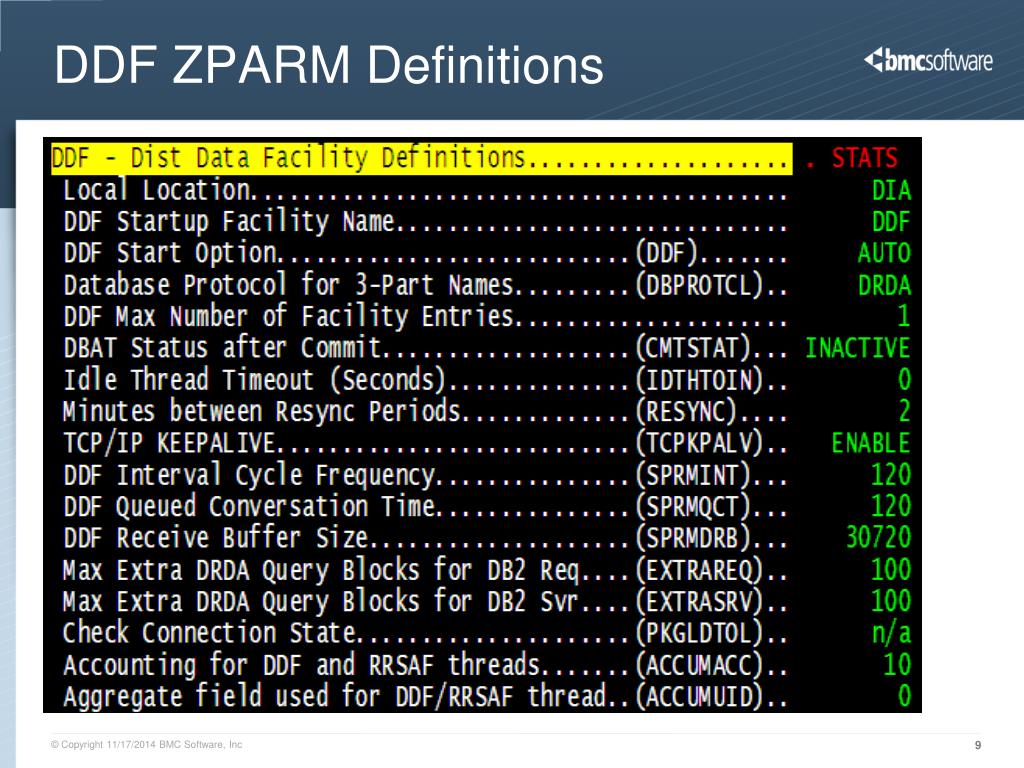Click the value DIA for Local Location
This screenshot has height=768, width=1024.
click(x=891, y=190)
